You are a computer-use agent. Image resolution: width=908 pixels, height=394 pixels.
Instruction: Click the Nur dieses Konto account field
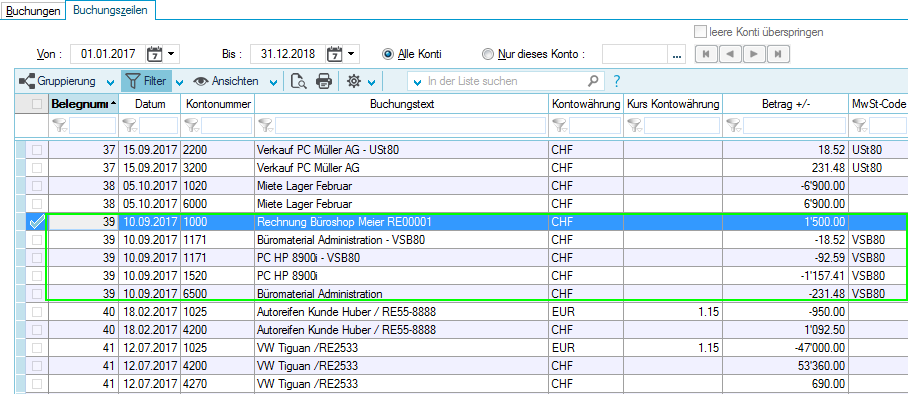point(635,54)
